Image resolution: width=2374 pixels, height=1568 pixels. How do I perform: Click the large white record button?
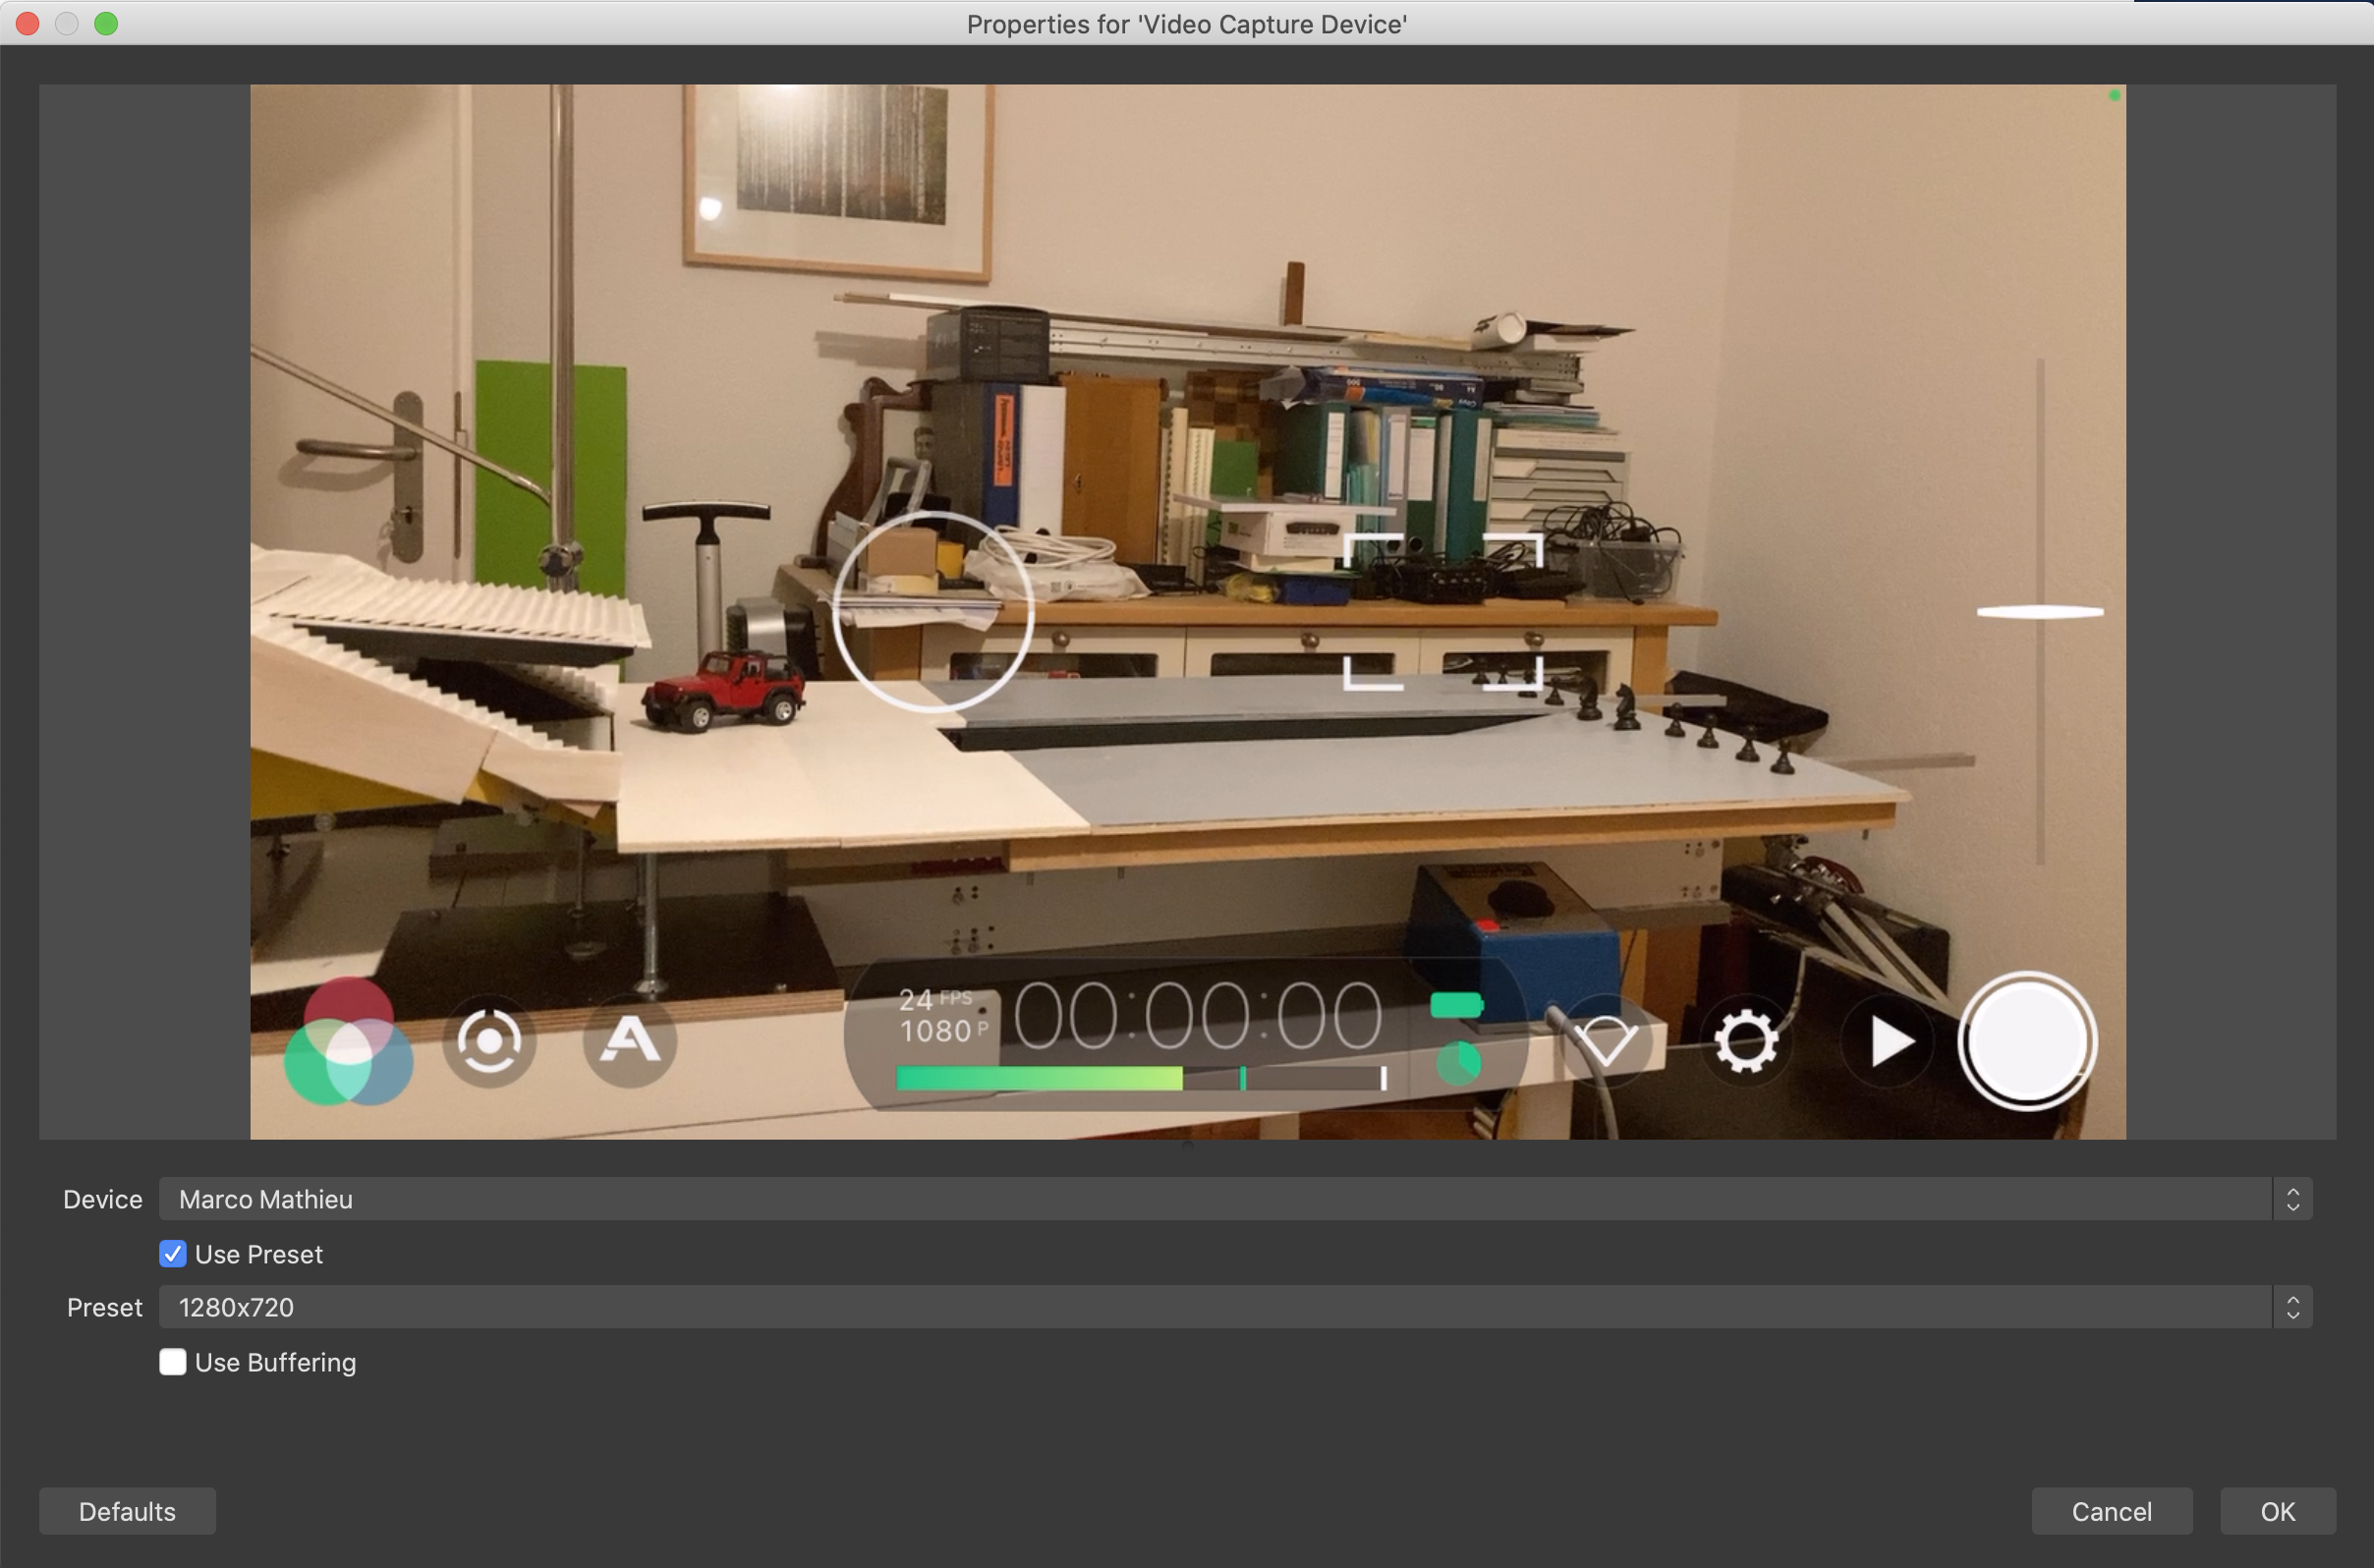point(2026,1041)
